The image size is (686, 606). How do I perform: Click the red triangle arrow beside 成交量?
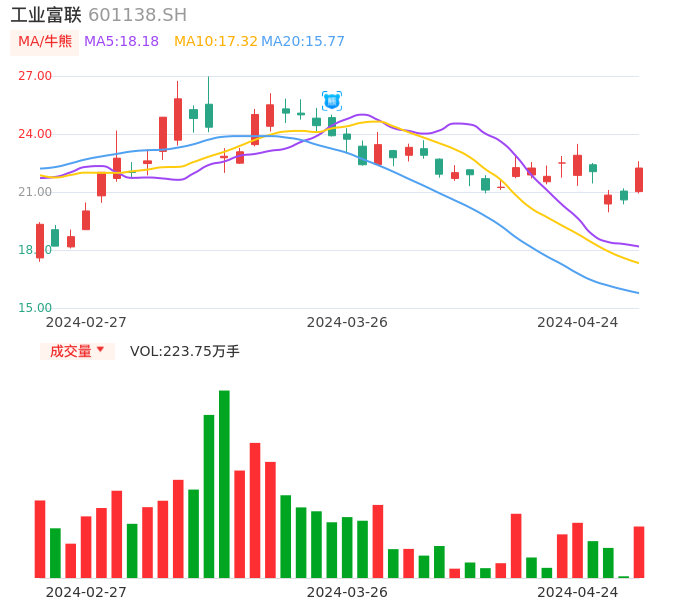coord(100,350)
